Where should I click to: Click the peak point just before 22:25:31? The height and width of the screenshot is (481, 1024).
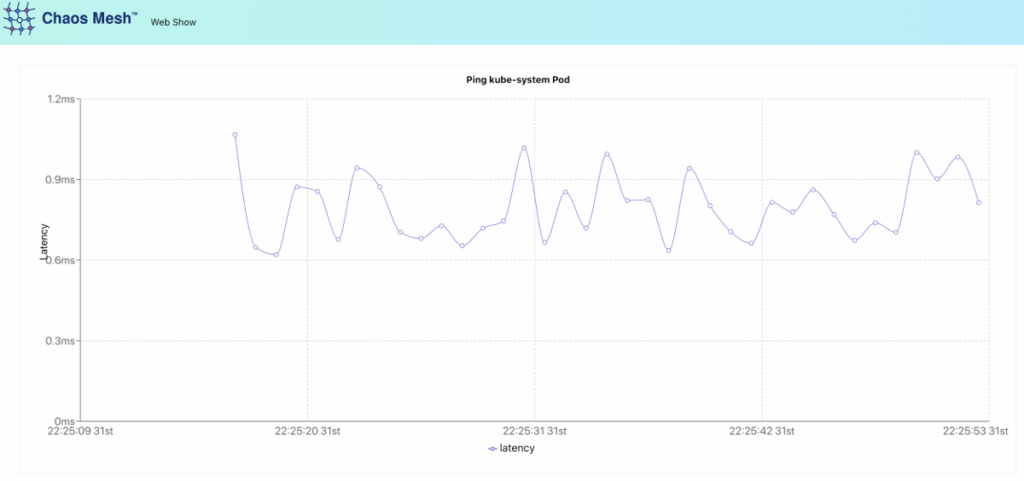click(x=524, y=148)
